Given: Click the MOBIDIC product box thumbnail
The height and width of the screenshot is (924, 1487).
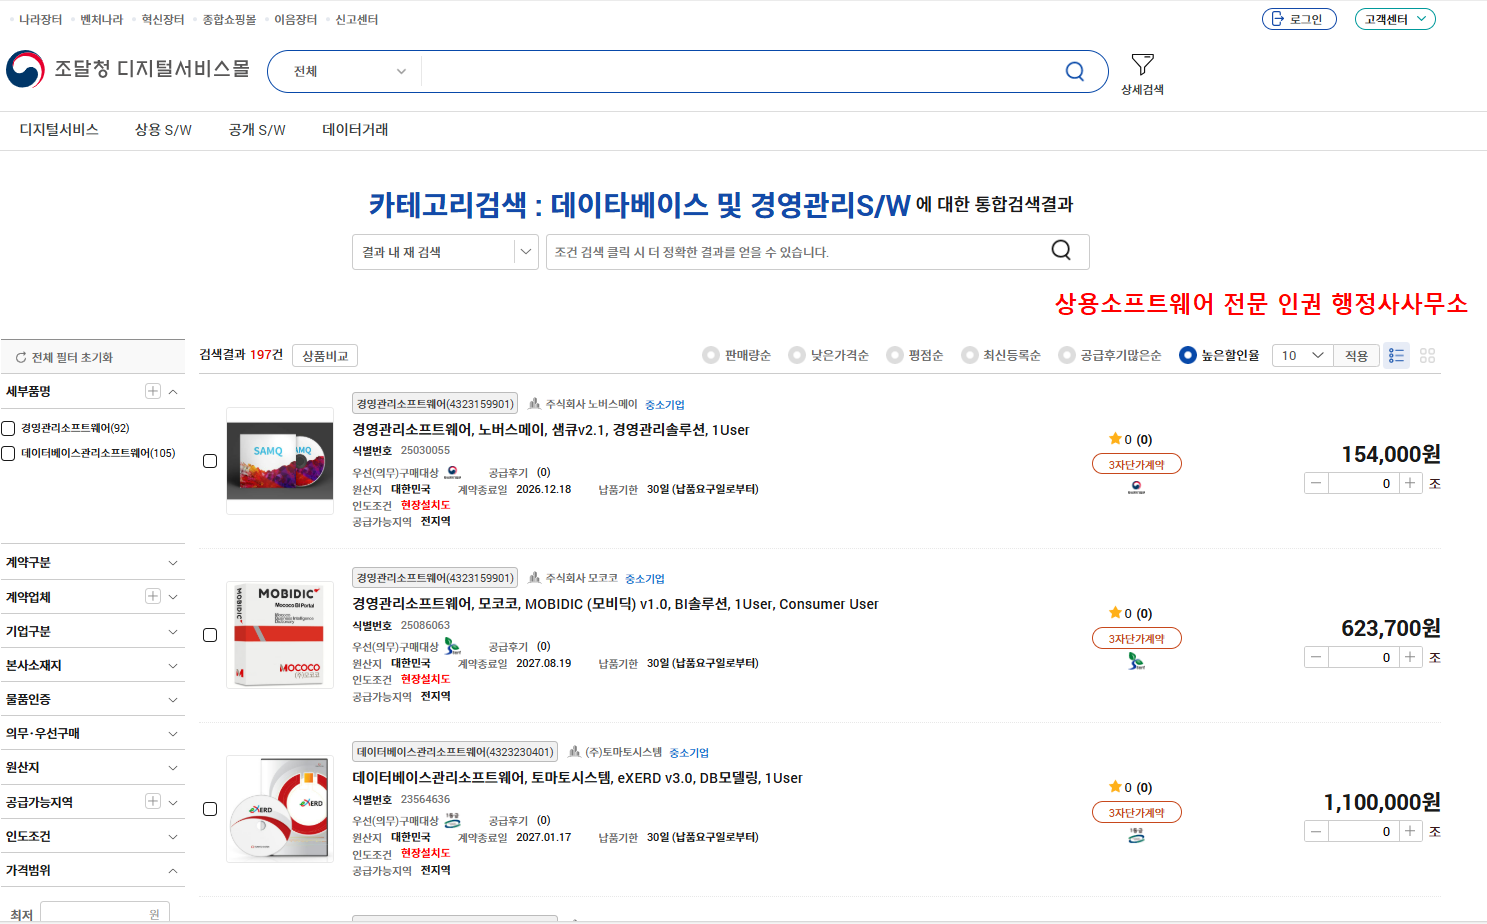Looking at the screenshot, I should [x=280, y=635].
